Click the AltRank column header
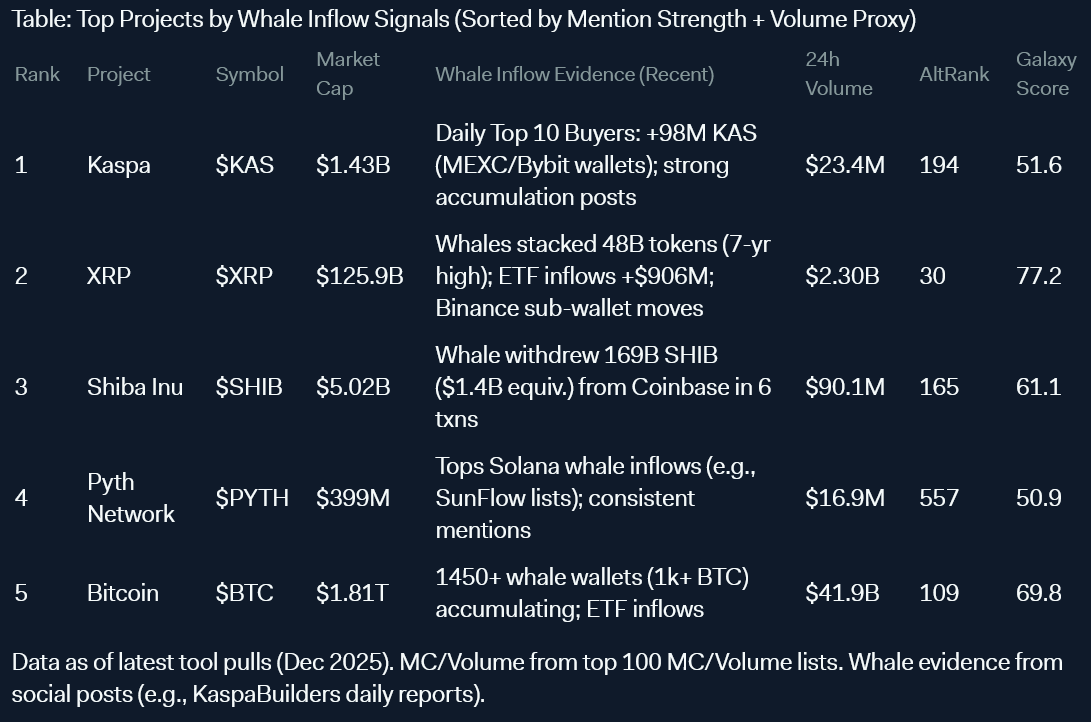Screen dimensions: 1091x722 coord(953,74)
